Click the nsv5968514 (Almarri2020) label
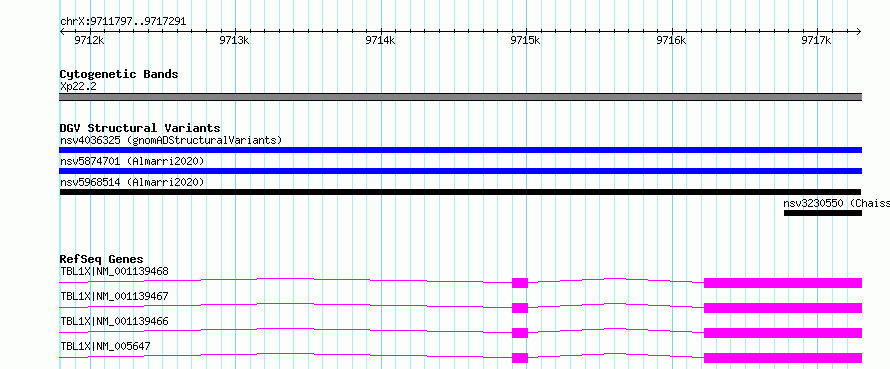 [132, 182]
